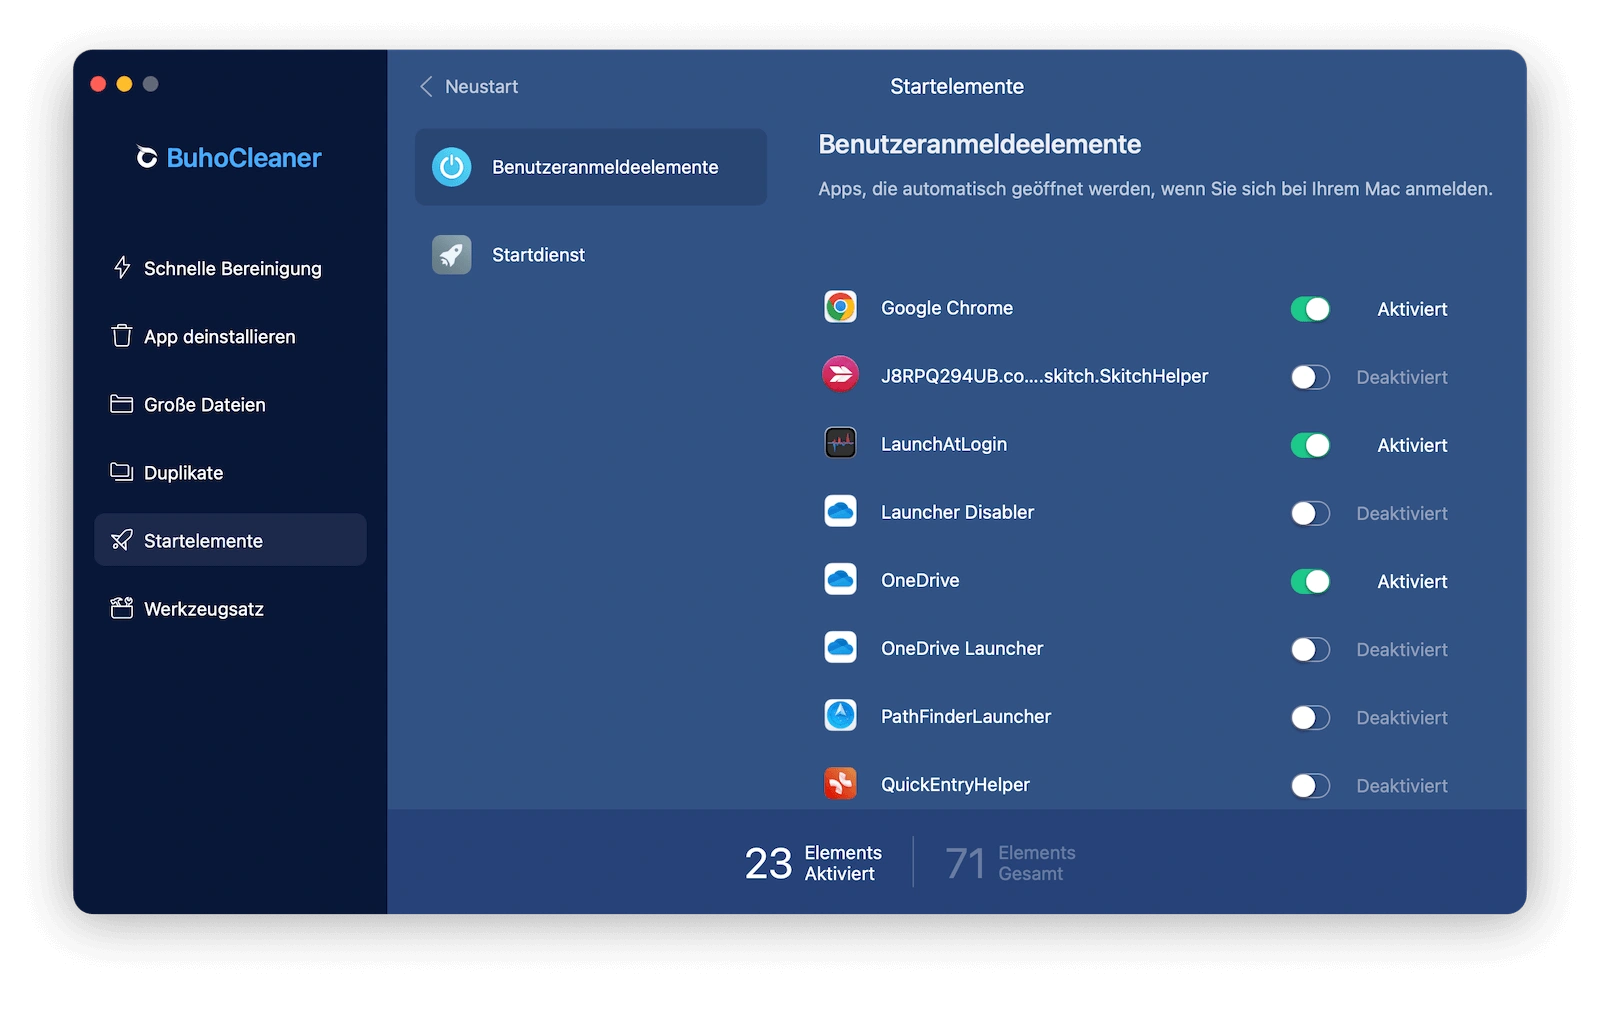This screenshot has width=1600, height=1011.
Task: Enable the Launcher Disabler toggle
Action: click(1310, 513)
